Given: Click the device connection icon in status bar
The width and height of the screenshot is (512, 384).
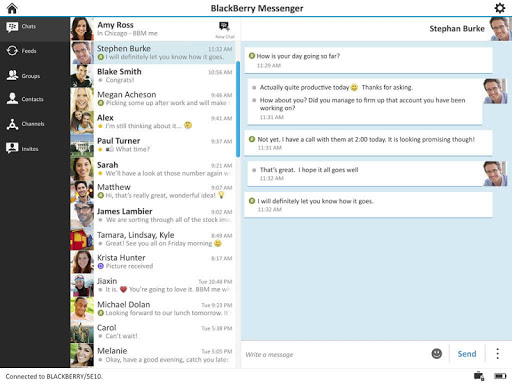Looking at the screenshot, I should click(x=479, y=376).
